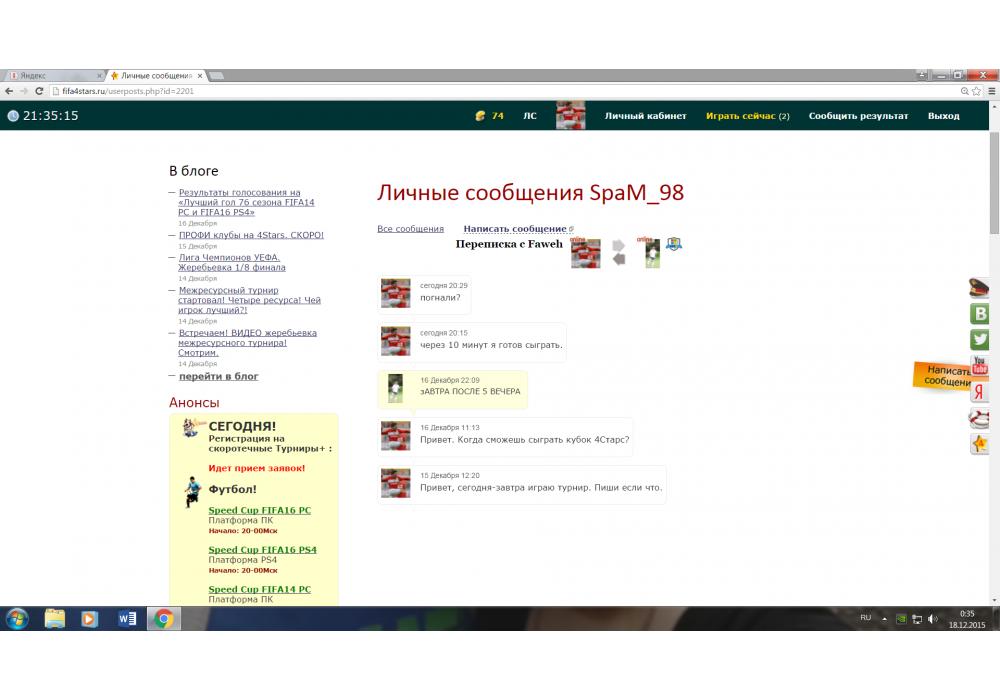Click the coin balance icon
Screen dimensions: 1000x700
[x=480, y=115]
